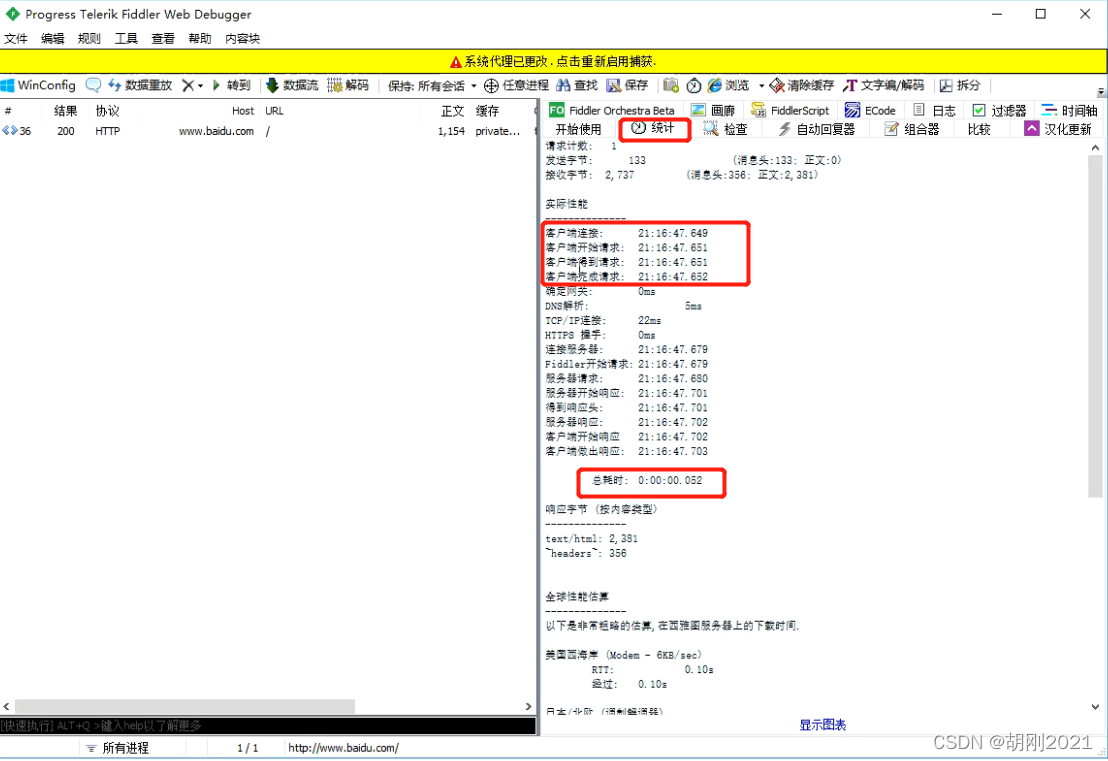Open the 文字编/解码 TextWizard tool
The height and width of the screenshot is (761, 1108).
pos(883,85)
